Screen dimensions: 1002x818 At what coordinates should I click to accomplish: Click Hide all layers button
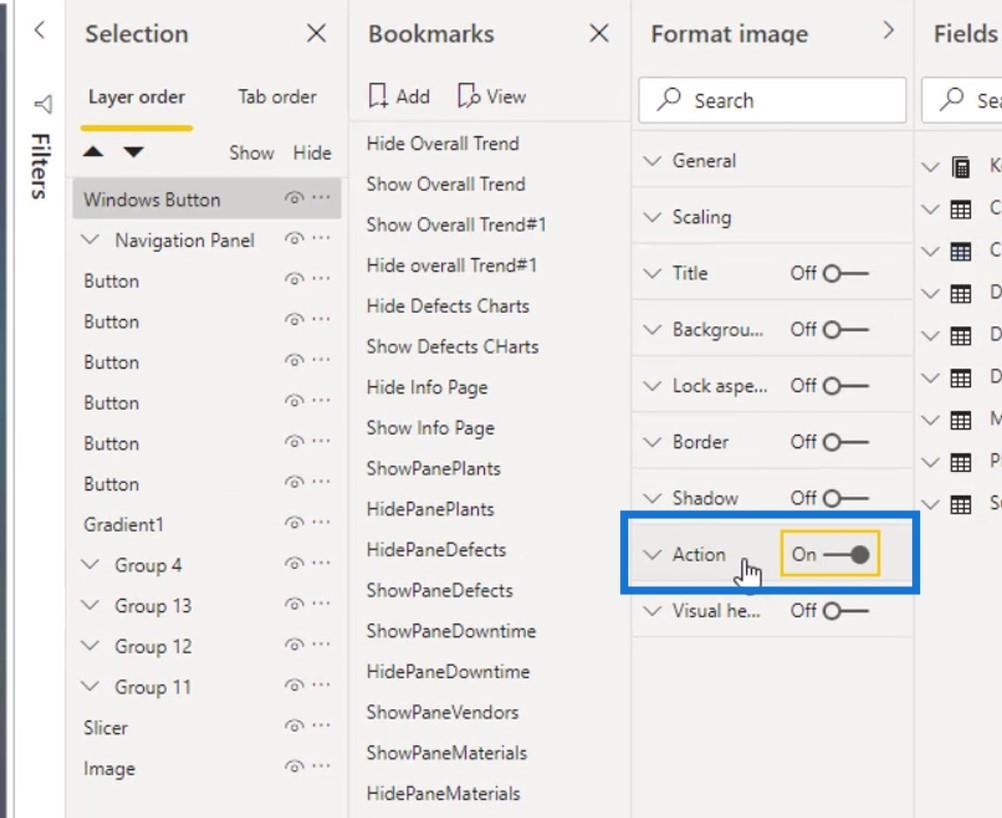[312, 153]
